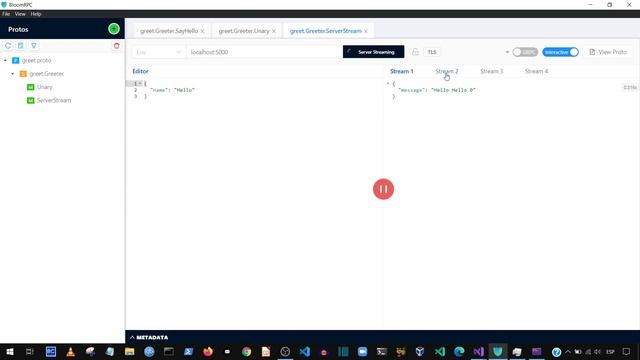Open Zoom from the taskbar
This screenshot has height=360, width=640.
pyautogui.click(x=362, y=351)
